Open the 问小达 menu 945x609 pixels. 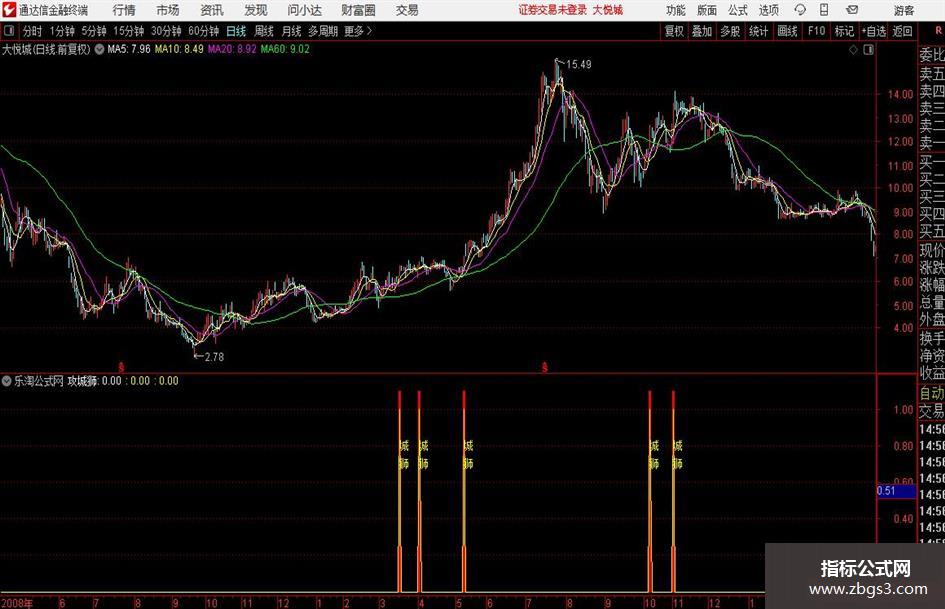tap(304, 10)
